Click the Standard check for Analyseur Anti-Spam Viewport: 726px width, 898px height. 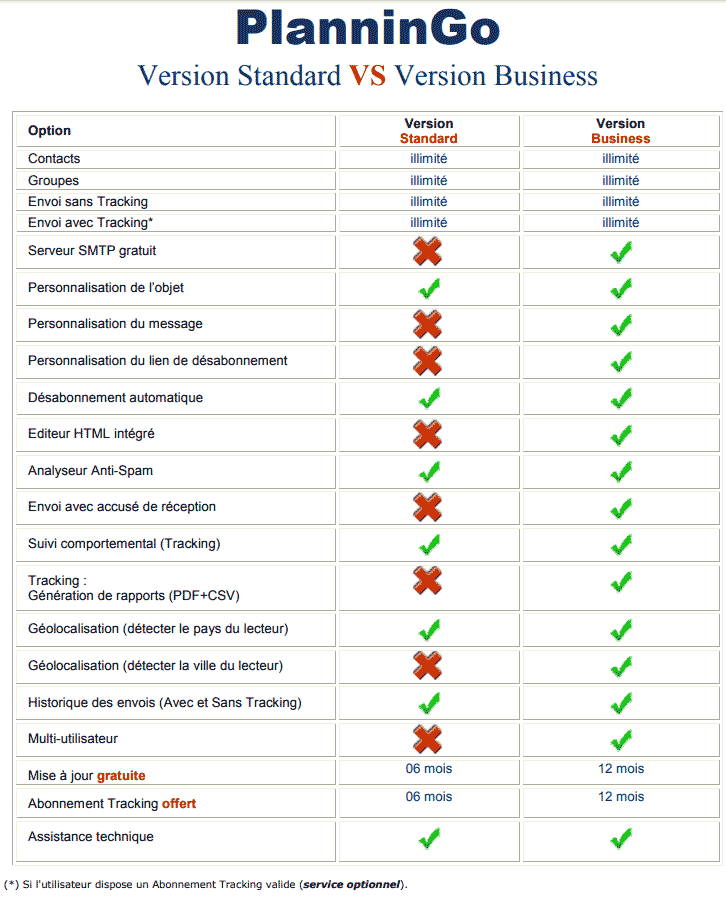(x=429, y=471)
